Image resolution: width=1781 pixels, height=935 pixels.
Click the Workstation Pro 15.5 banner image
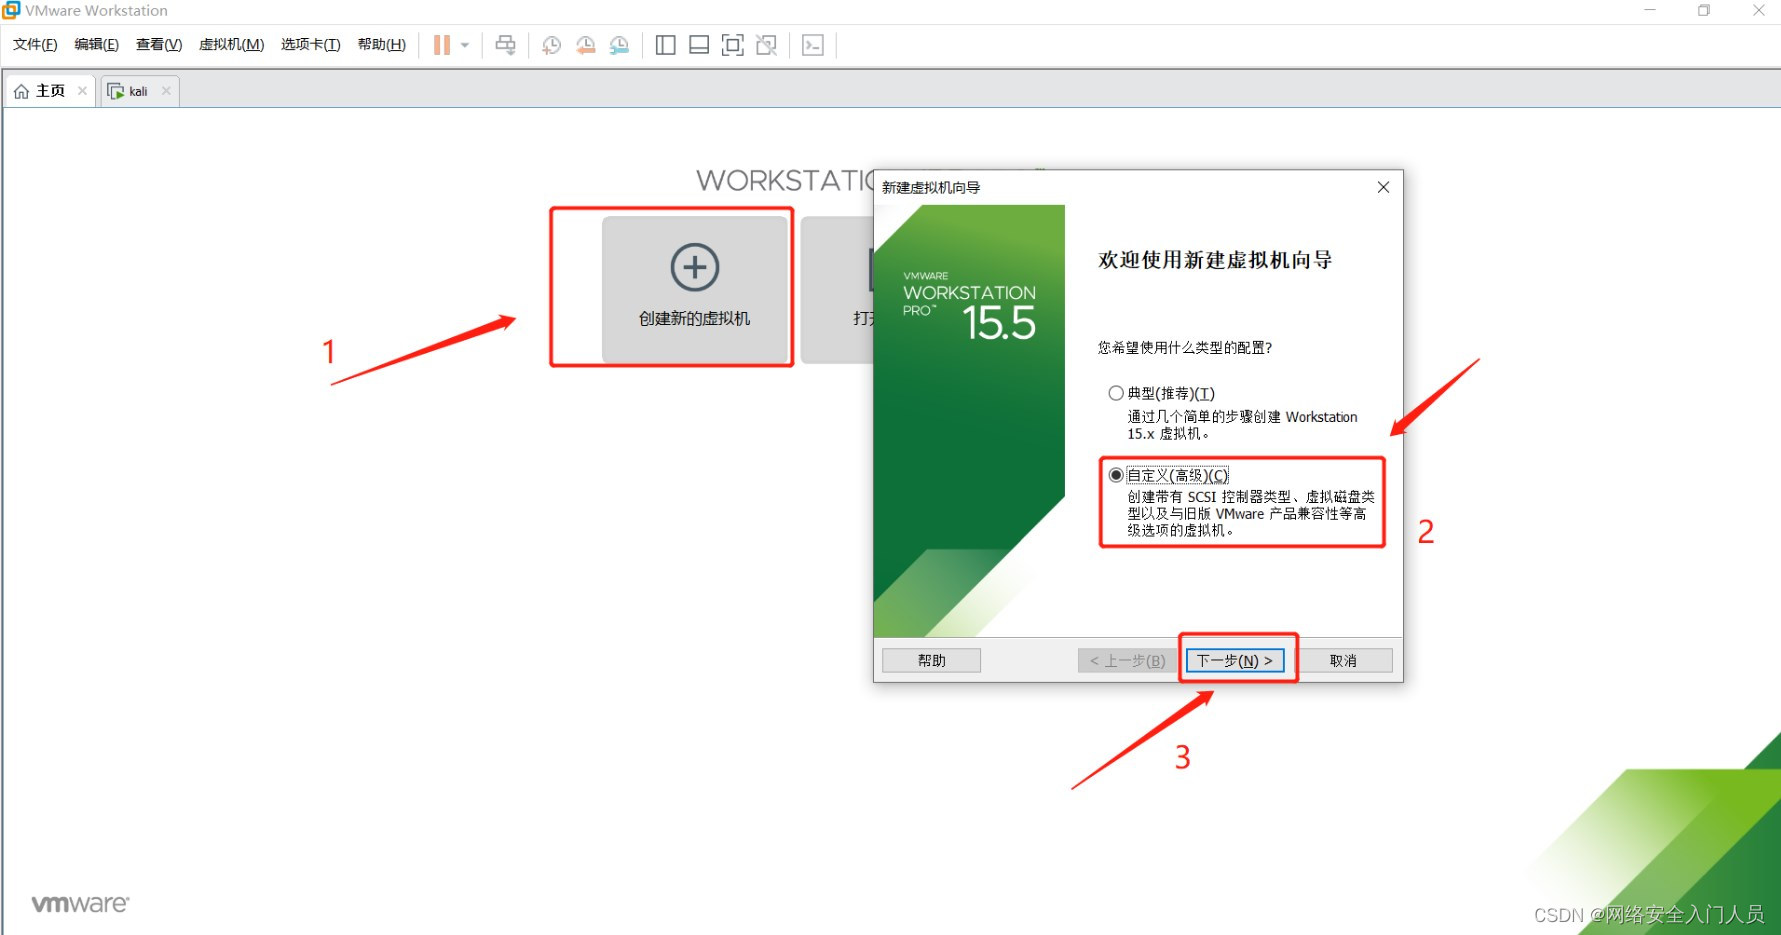[969, 421]
